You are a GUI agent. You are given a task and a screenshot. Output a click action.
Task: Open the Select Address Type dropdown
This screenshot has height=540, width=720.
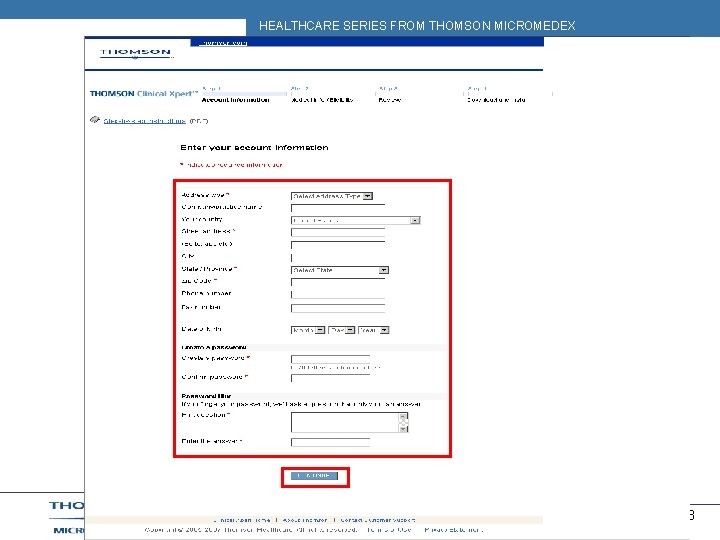tap(332, 196)
